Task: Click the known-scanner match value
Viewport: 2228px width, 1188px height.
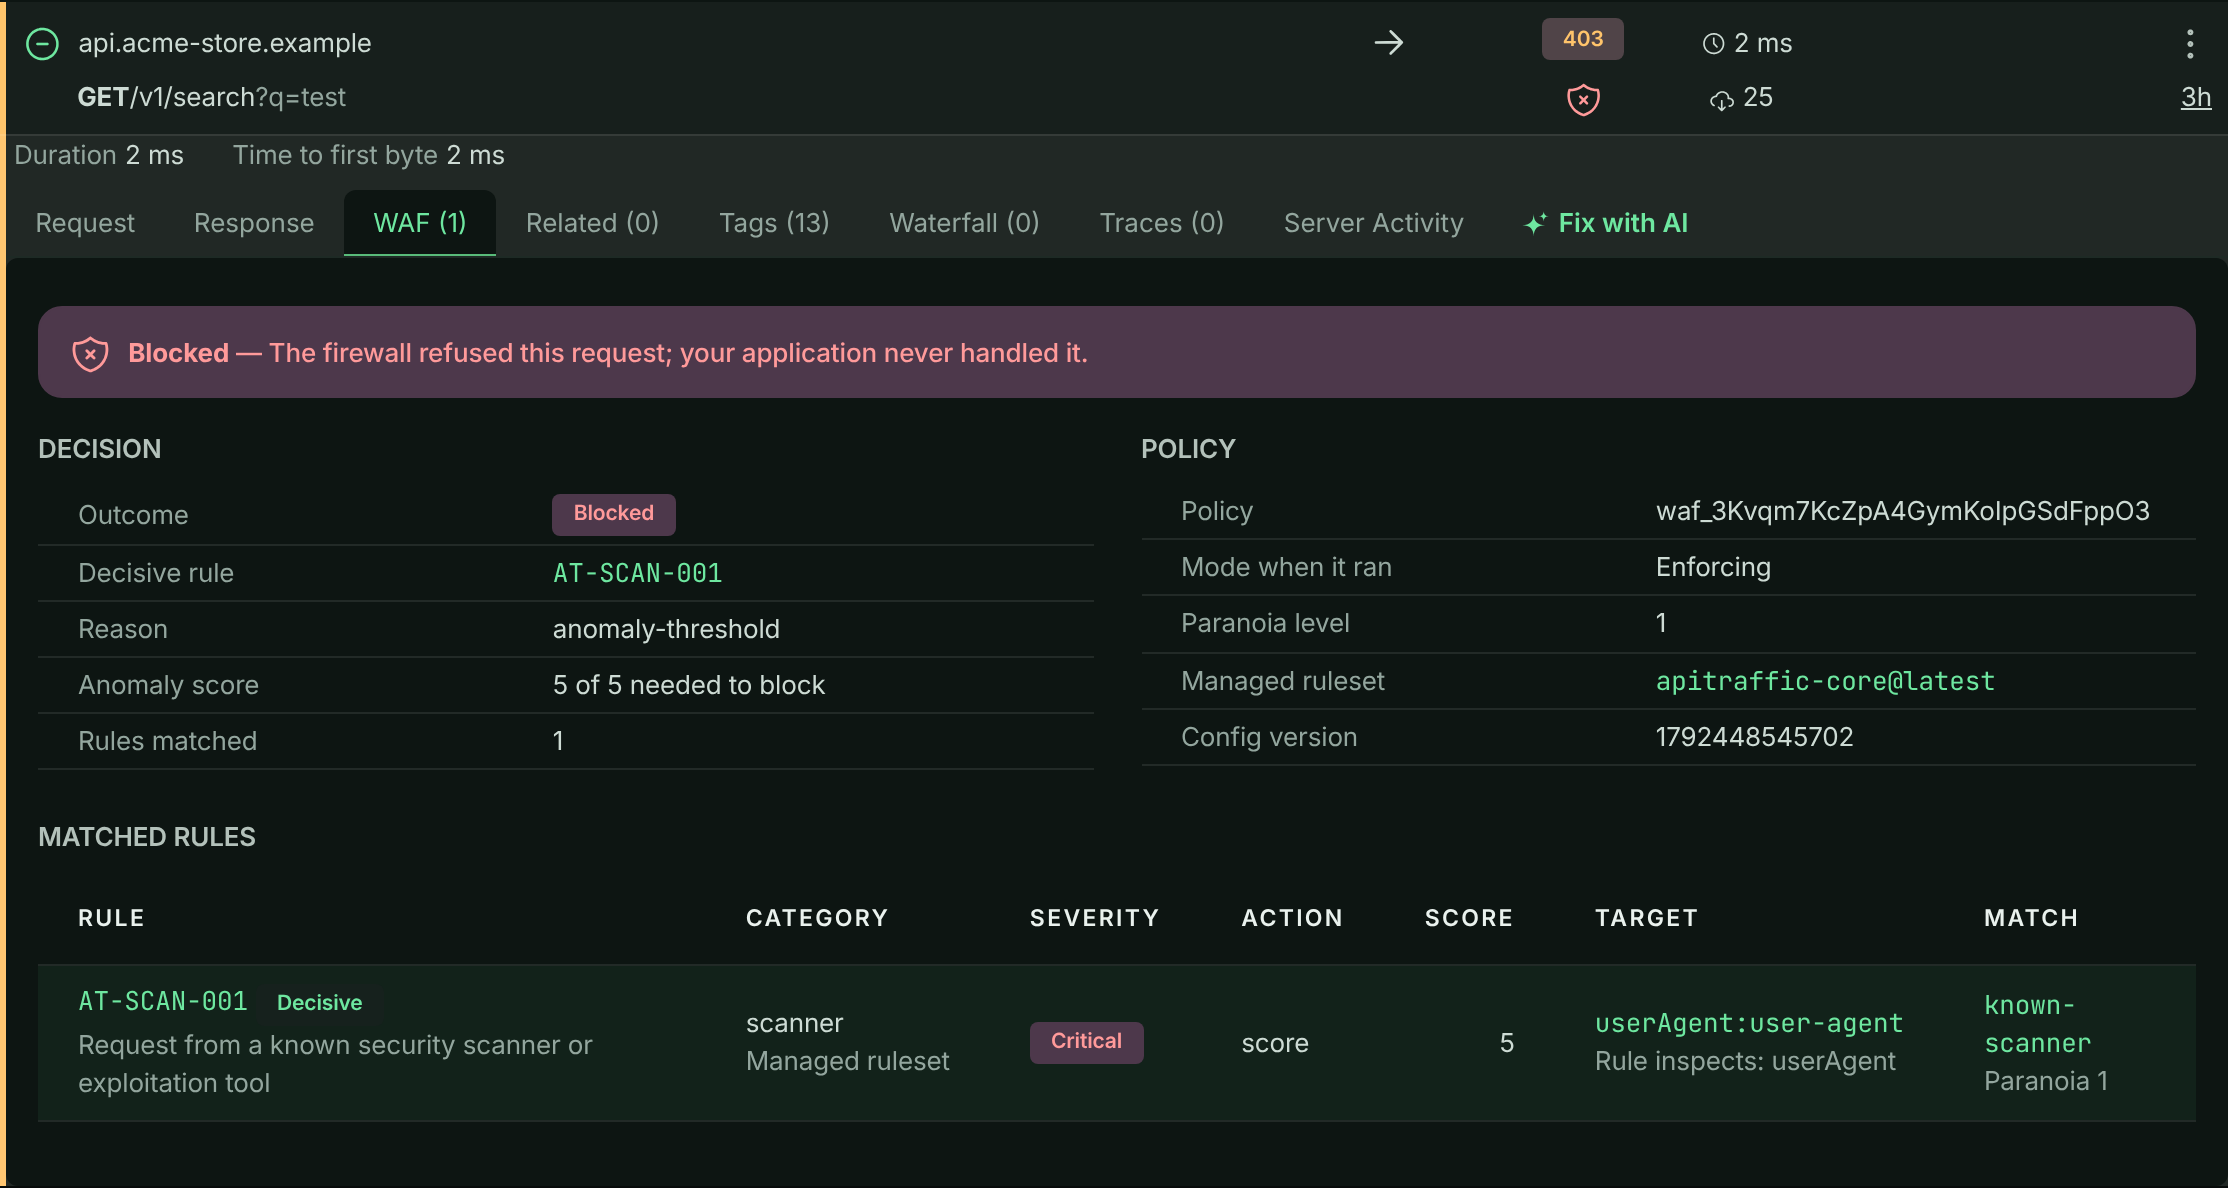Action: coord(2037,1024)
